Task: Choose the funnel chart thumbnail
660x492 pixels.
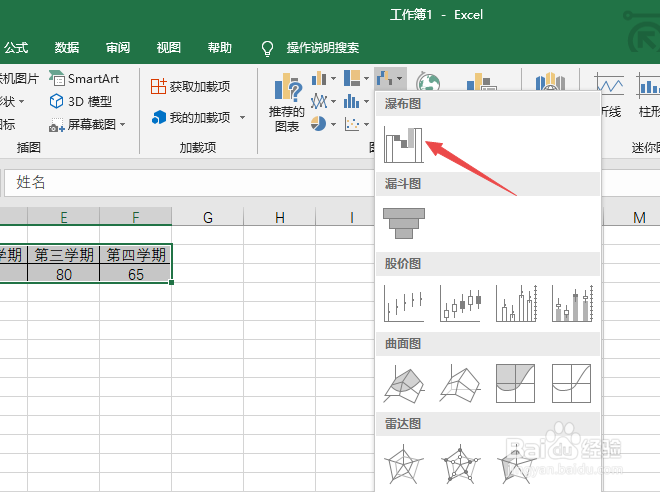Action: [404, 223]
